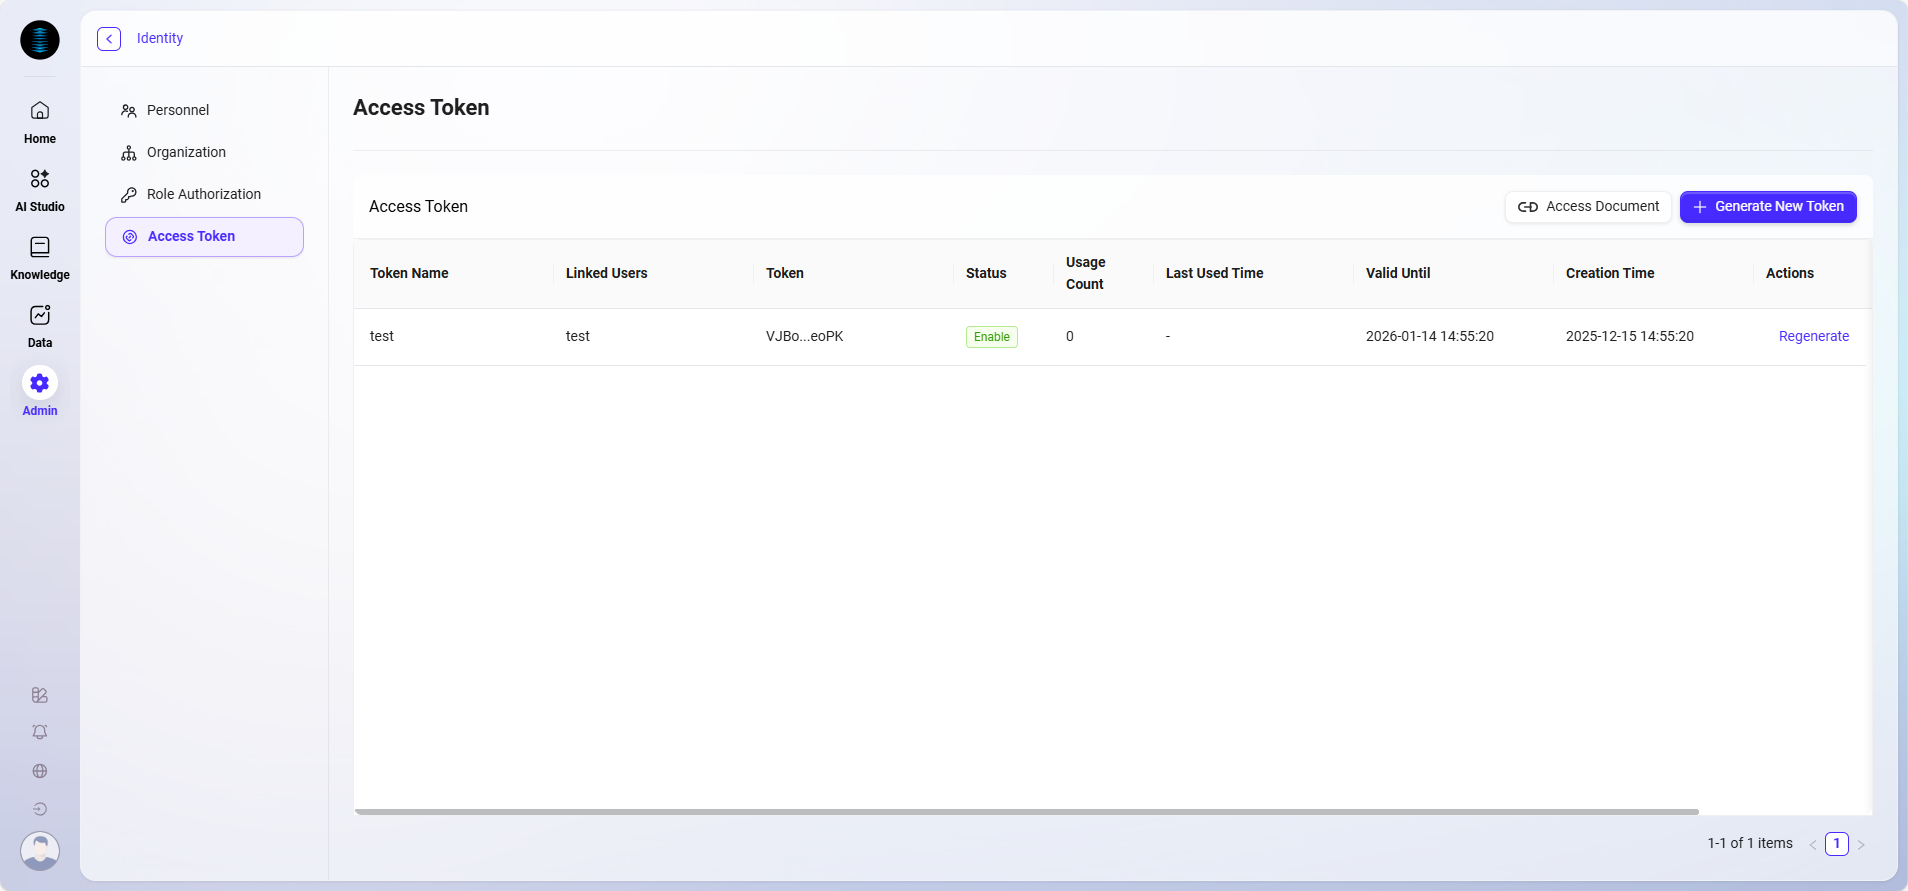This screenshot has width=1908, height=891.
Task: Select page 1 in pagination
Action: [1836, 844]
